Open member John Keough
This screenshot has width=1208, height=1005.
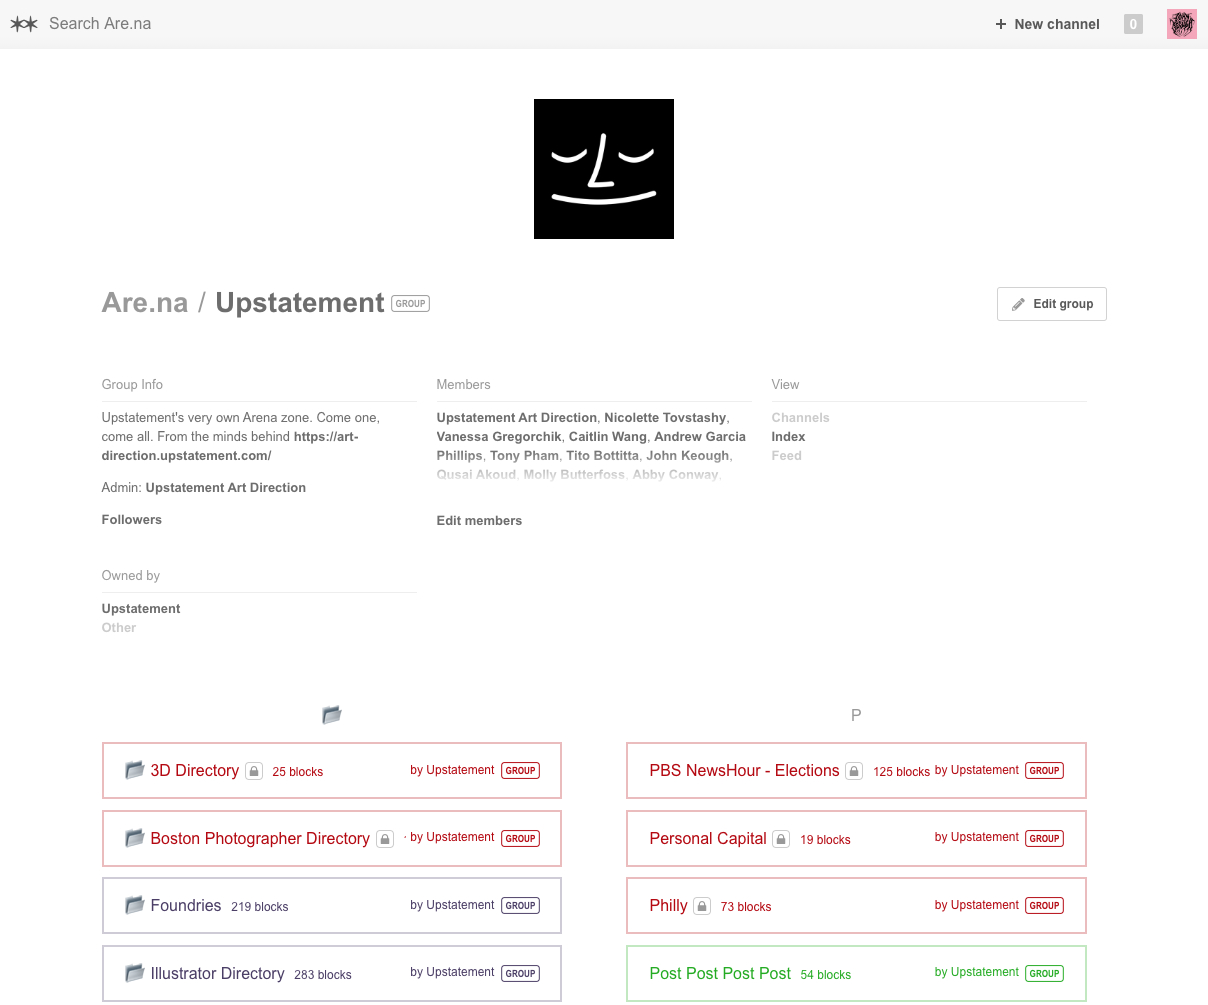pos(688,456)
